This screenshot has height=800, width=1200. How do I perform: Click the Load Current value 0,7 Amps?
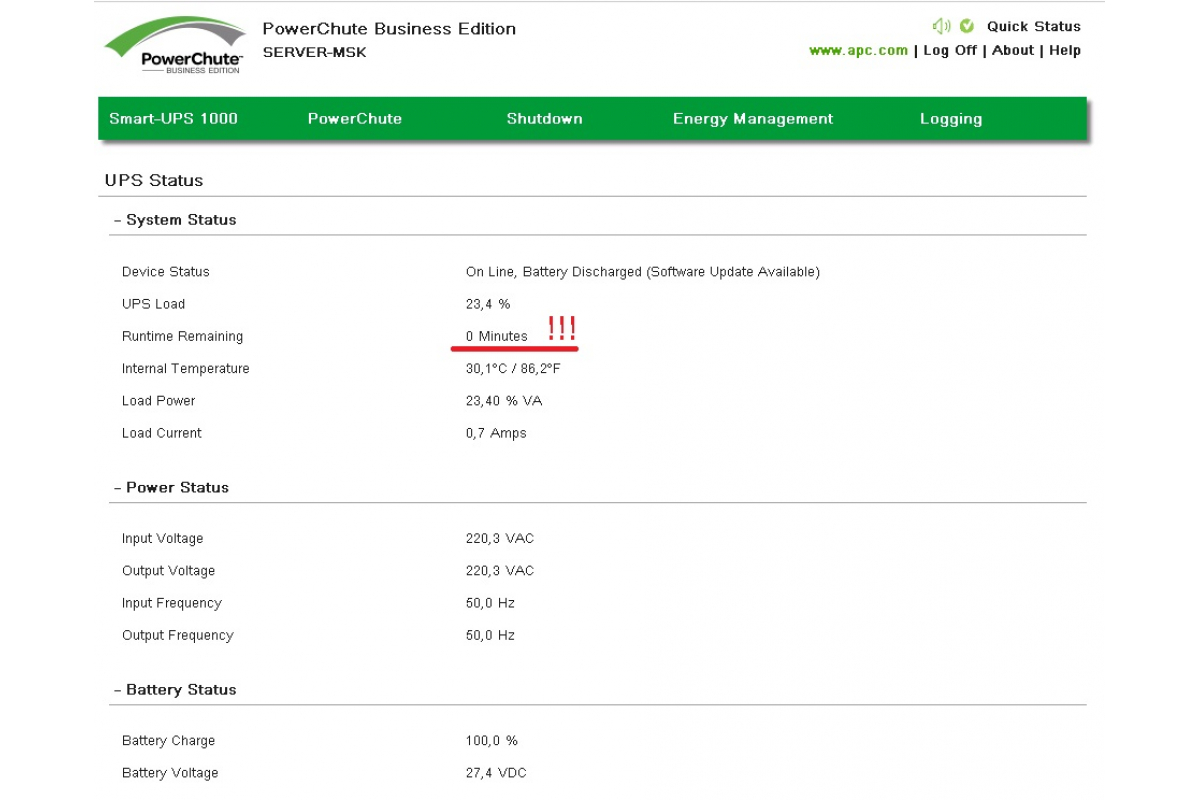(496, 433)
